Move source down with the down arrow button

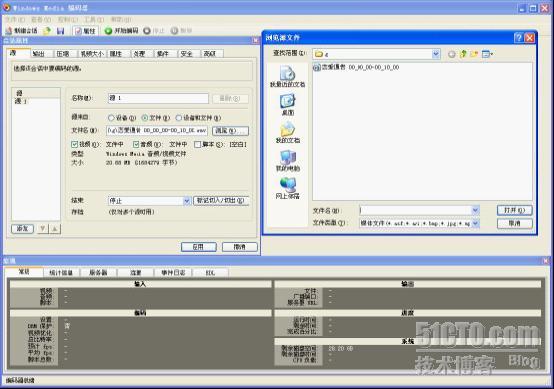click(x=43, y=229)
